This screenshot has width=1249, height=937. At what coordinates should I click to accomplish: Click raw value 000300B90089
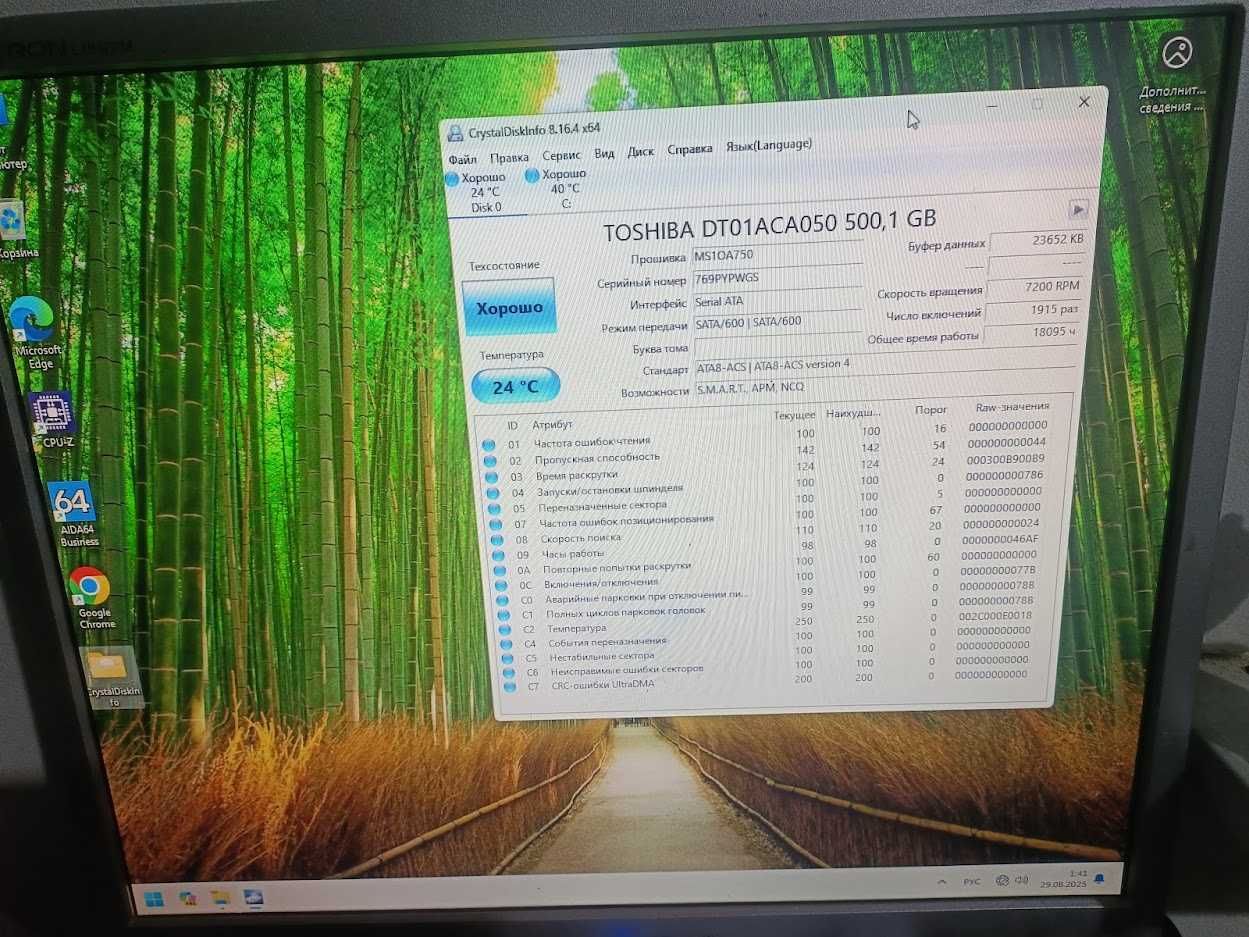click(1007, 458)
